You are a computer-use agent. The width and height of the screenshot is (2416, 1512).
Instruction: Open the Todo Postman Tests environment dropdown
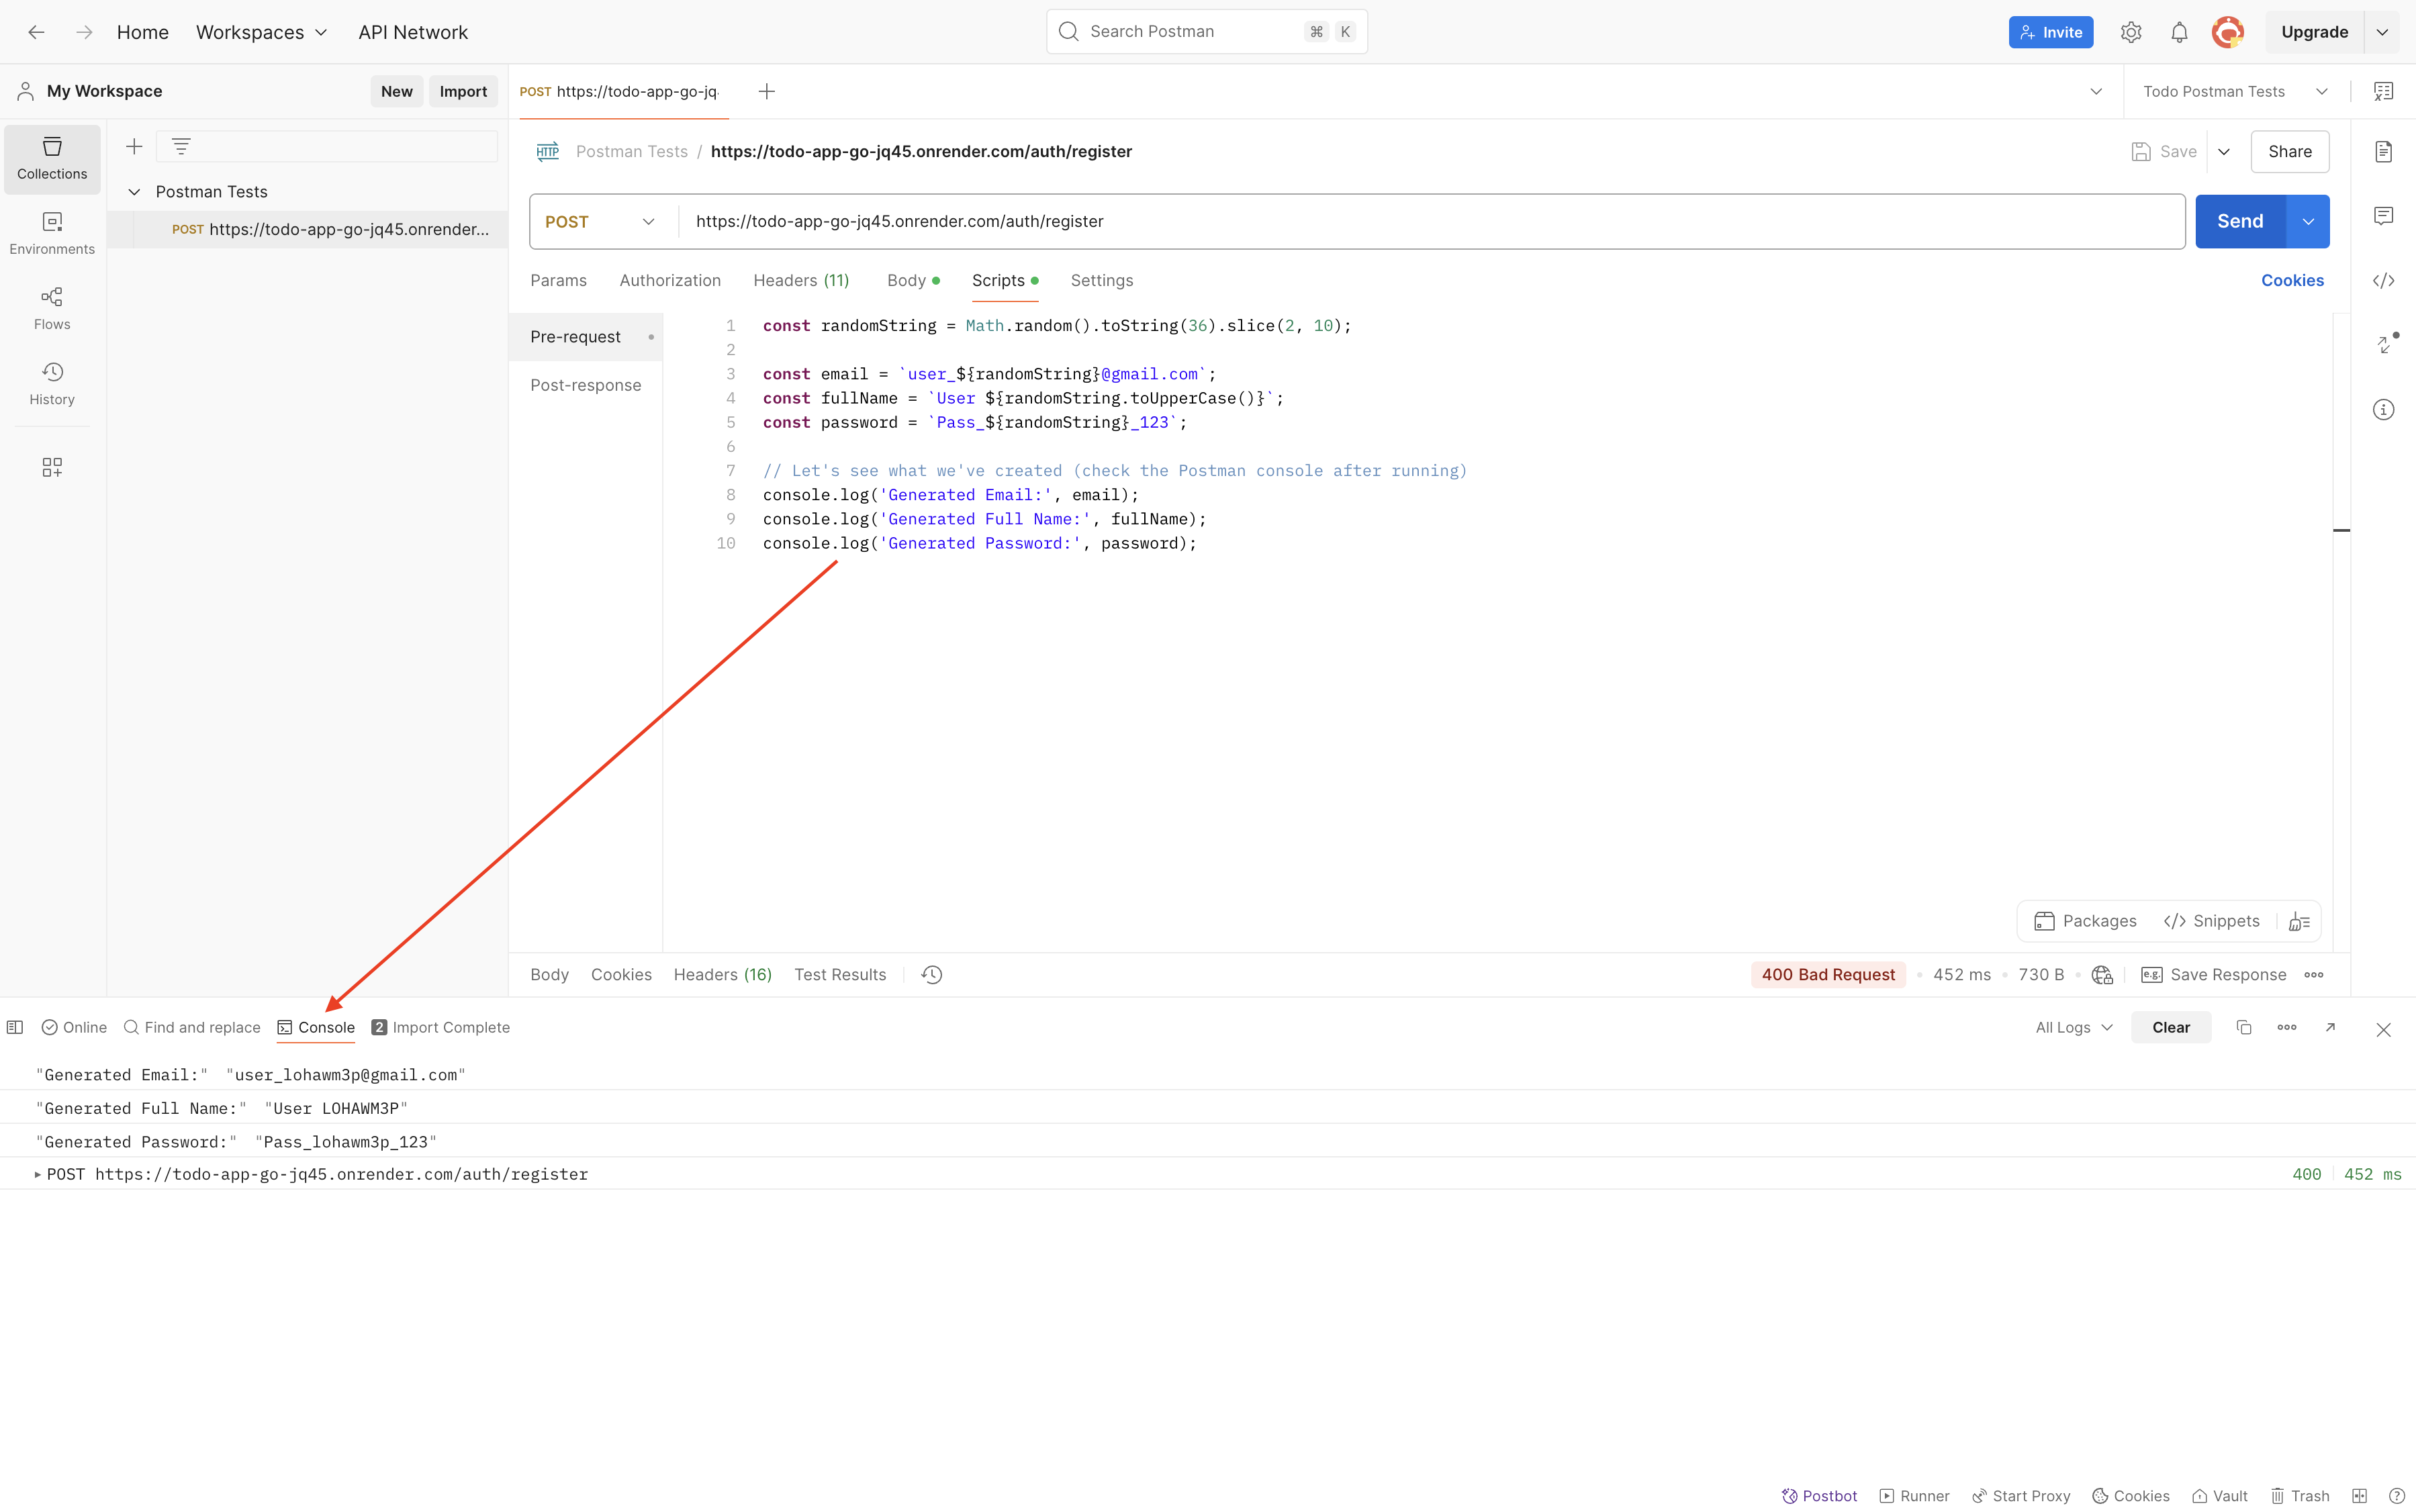2235,91
